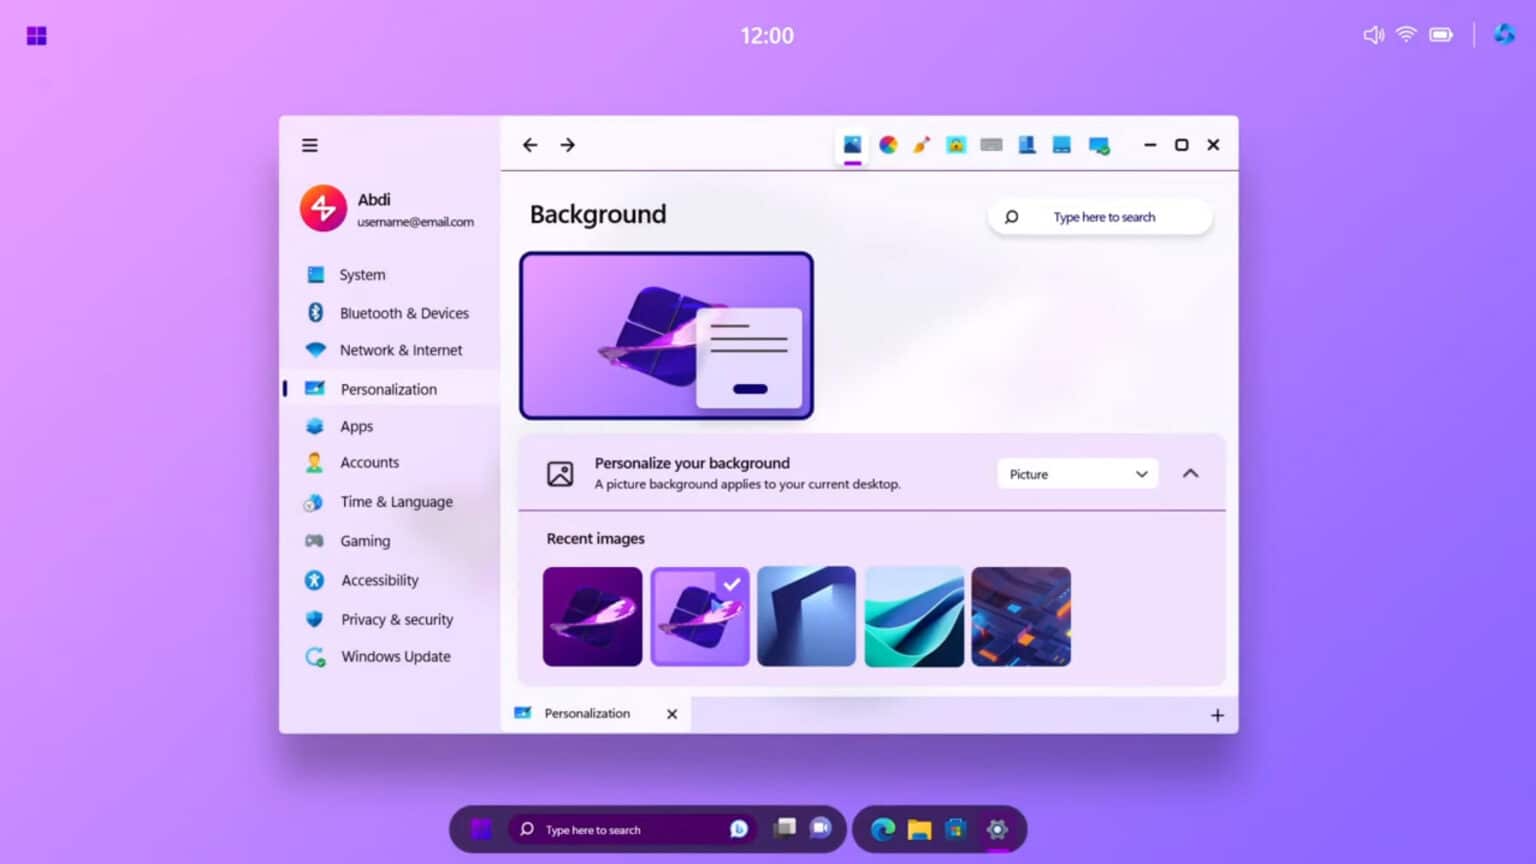Open Themes via the brush icon

pyautogui.click(x=921, y=144)
